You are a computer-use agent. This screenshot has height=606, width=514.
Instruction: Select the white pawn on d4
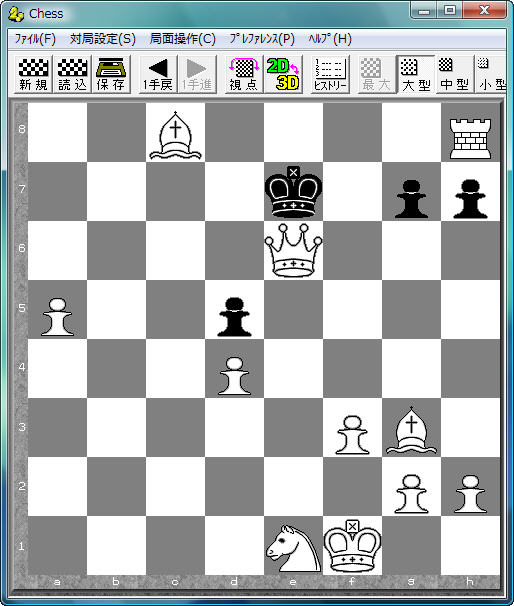(234, 376)
